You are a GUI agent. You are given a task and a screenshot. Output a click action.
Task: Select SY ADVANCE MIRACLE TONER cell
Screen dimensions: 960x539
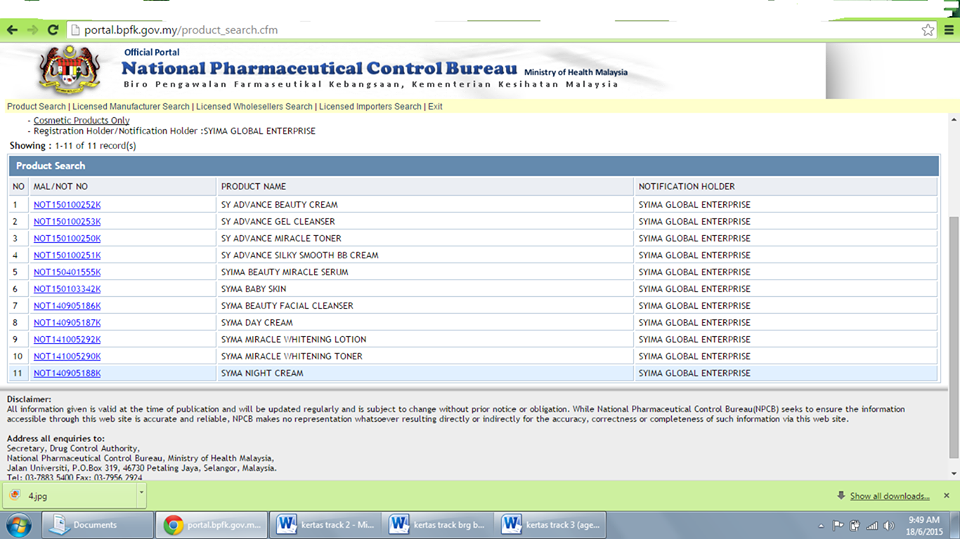point(425,238)
